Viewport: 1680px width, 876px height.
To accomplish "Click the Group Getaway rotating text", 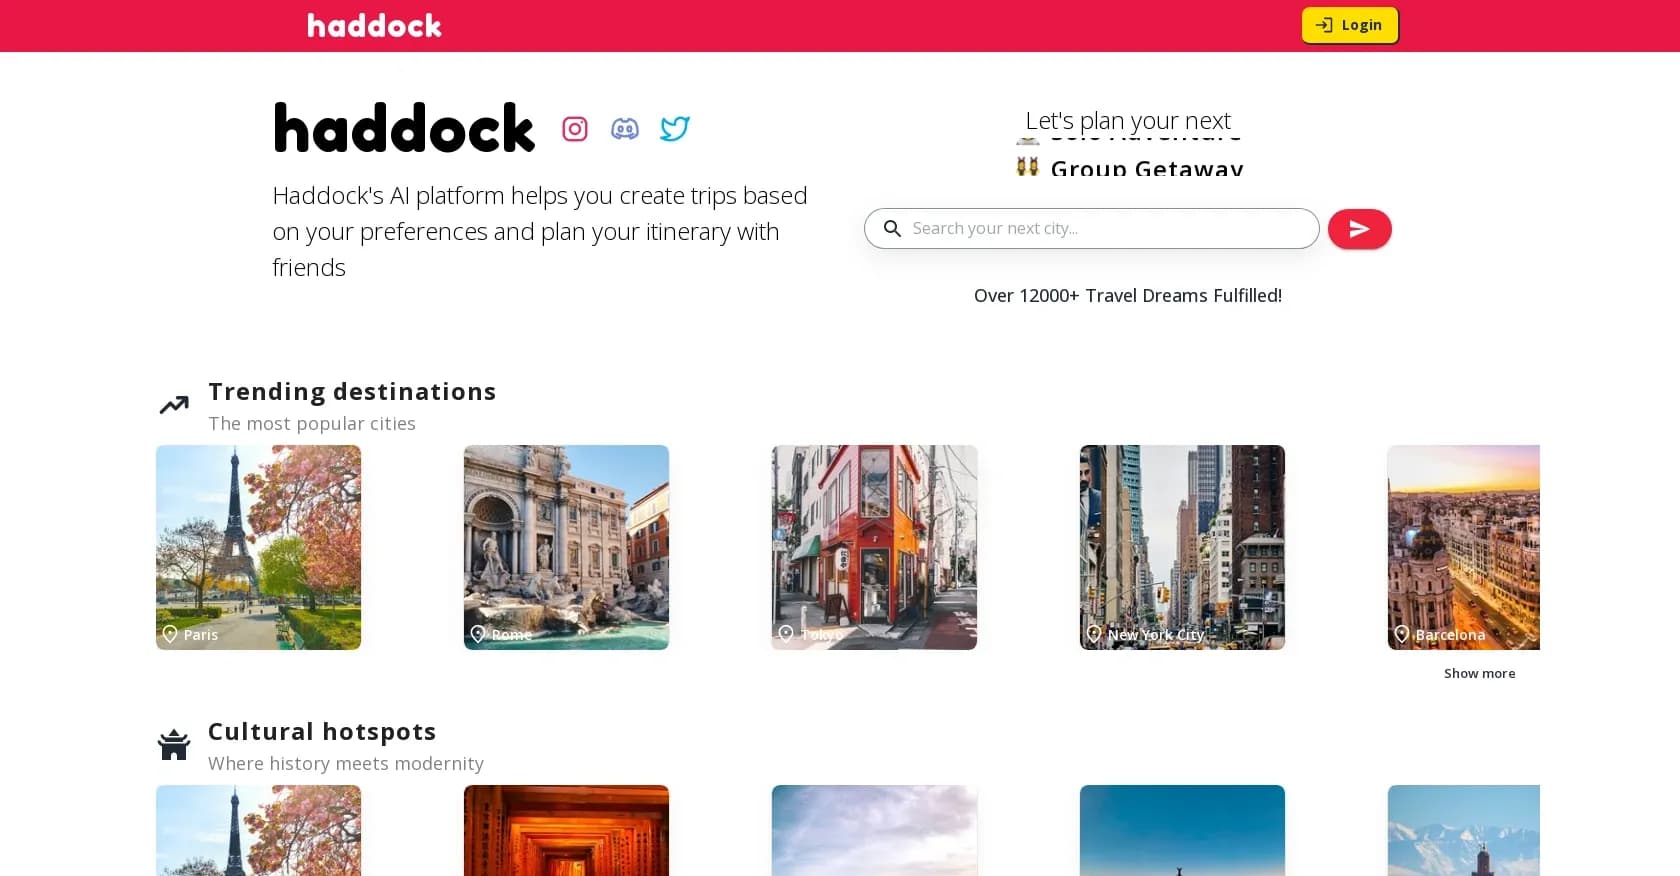I will (x=1130, y=167).
